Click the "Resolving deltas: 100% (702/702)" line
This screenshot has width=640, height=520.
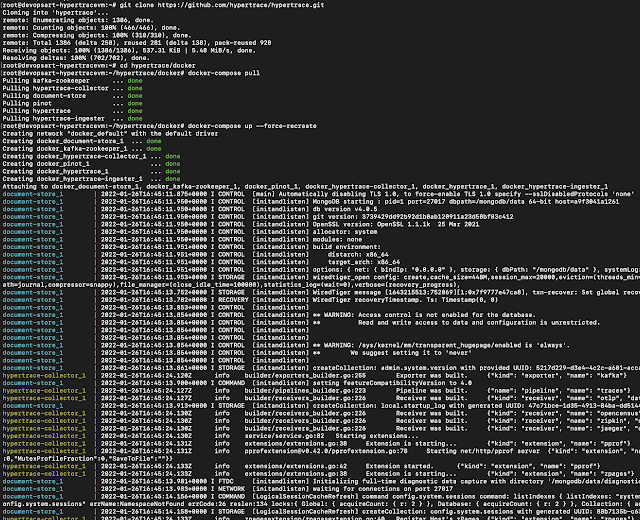(76, 58)
